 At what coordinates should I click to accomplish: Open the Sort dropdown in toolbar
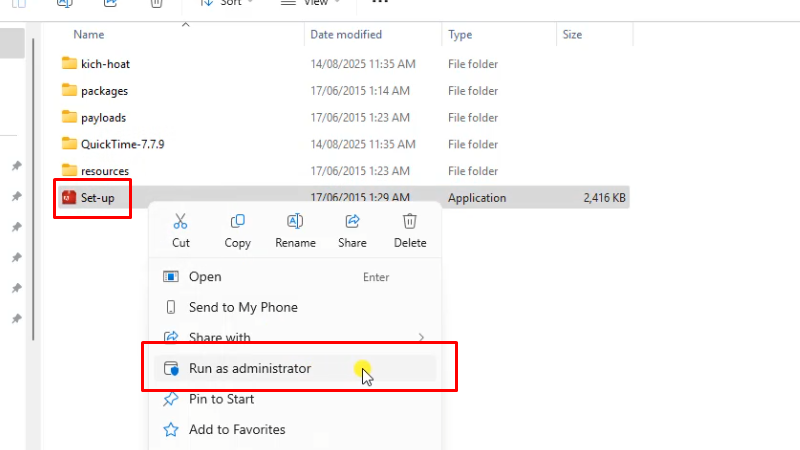coord(227,3)
